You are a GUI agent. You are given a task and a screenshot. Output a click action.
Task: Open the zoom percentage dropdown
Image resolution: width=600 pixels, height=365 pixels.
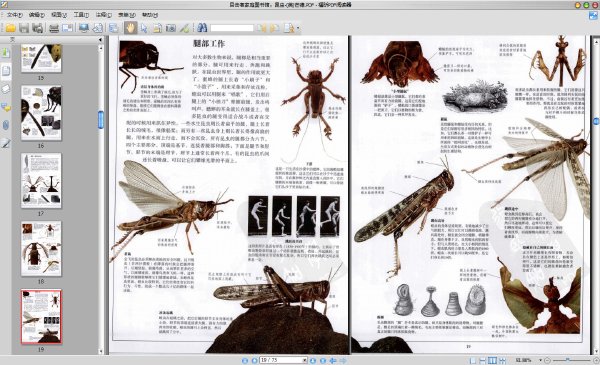point(540,360)
